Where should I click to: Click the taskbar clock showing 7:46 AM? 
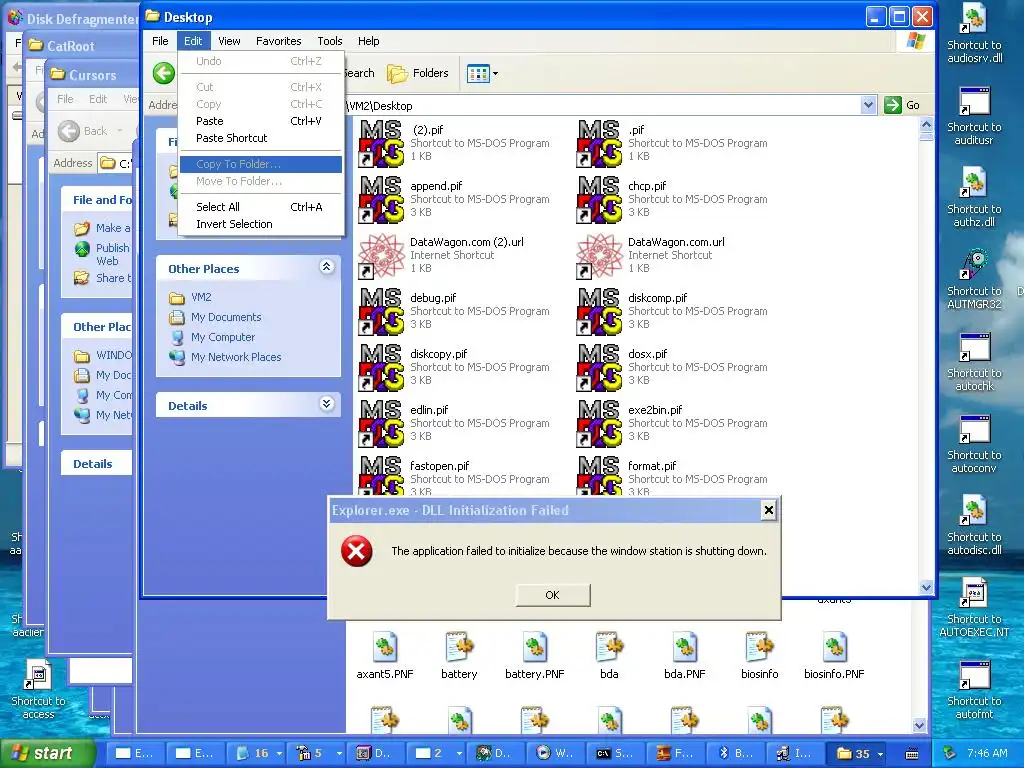coord(986,753)
